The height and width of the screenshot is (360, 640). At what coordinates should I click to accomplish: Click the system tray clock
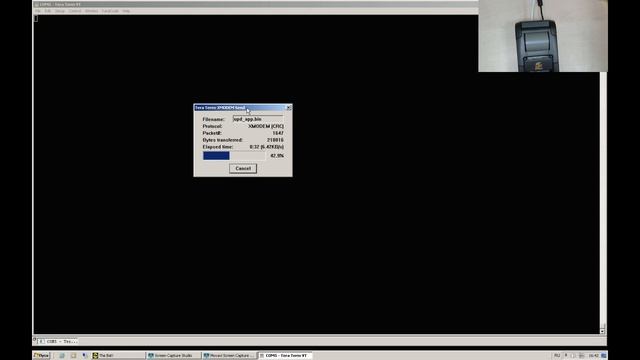click(x=593, y=356)
